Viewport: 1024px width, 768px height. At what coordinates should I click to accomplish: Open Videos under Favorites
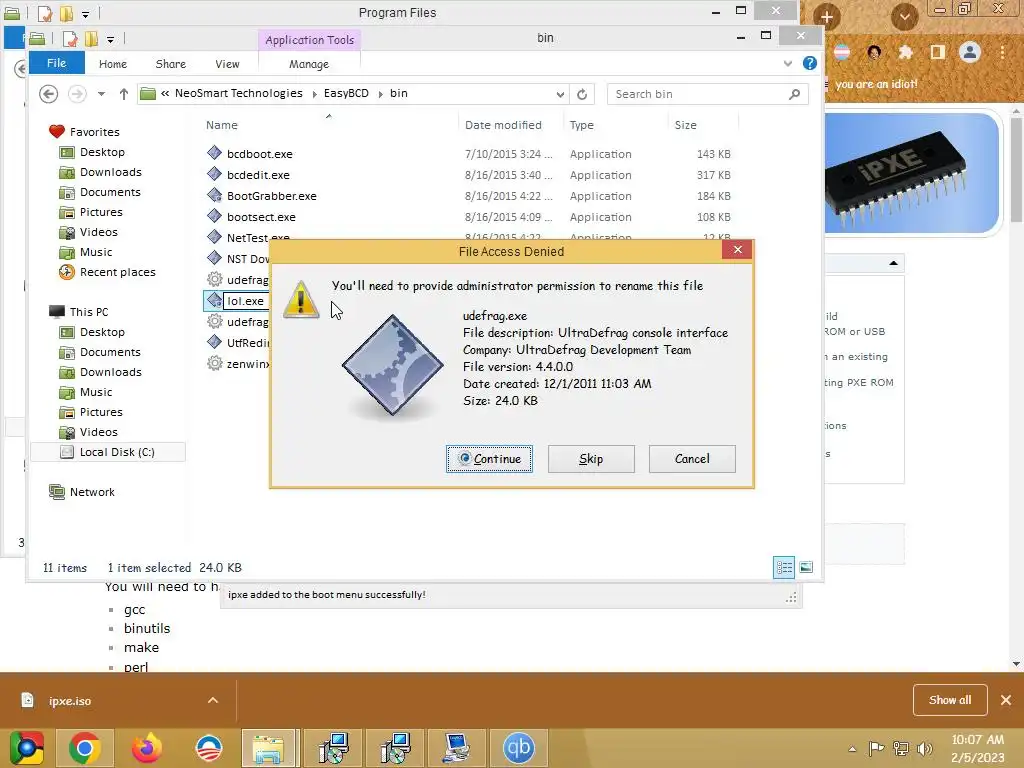point(99,232)
